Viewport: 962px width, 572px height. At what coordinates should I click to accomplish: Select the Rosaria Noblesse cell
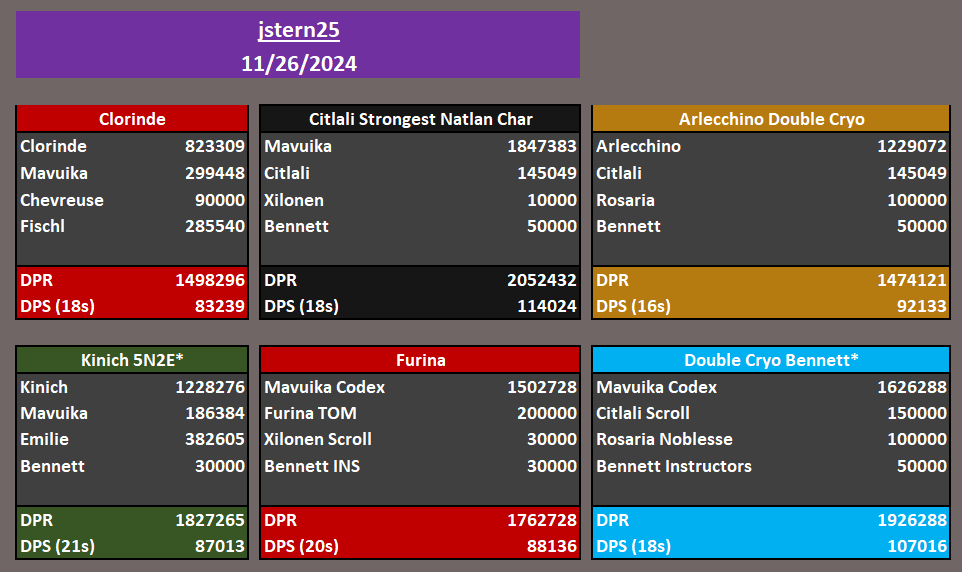pyautogui.click(x=664, y=440)
